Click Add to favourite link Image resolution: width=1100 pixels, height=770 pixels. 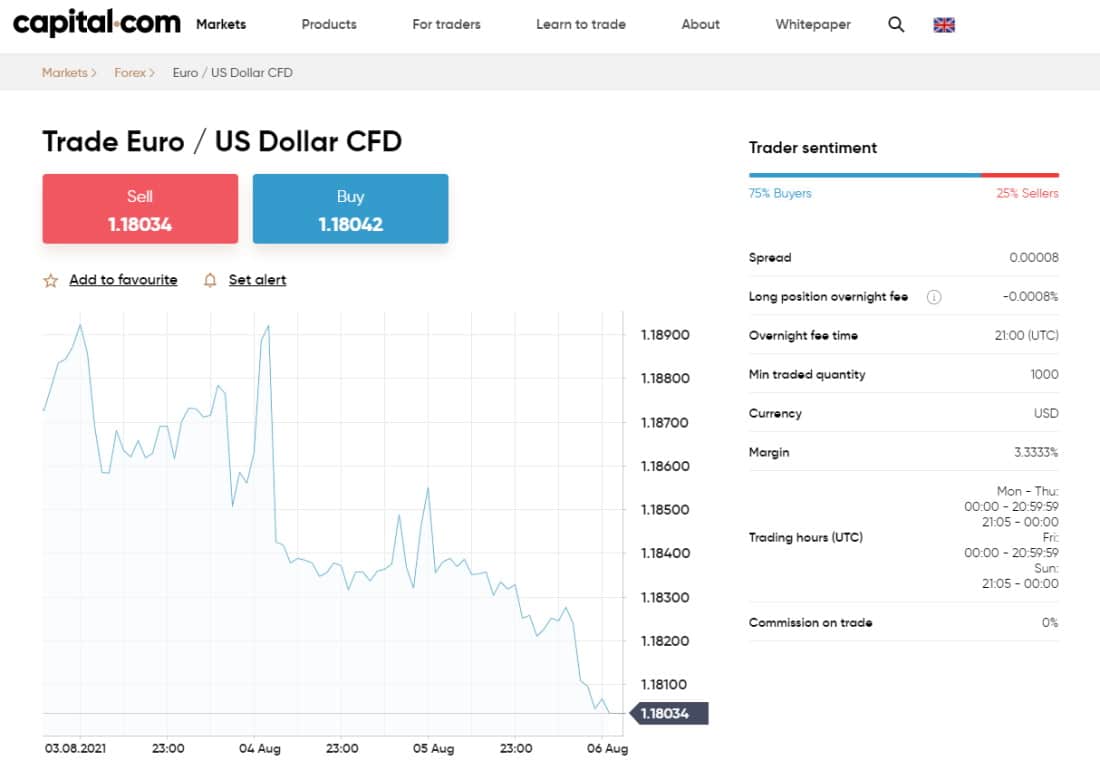(123, 280)
